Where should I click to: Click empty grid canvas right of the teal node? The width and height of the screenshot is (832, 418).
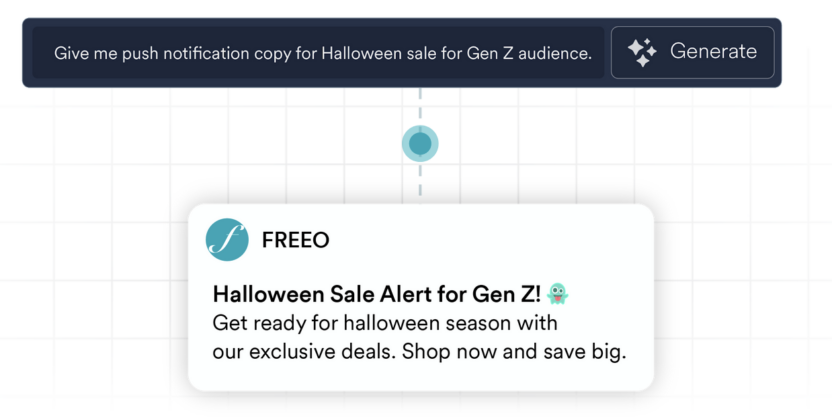(x=600, y=144)
